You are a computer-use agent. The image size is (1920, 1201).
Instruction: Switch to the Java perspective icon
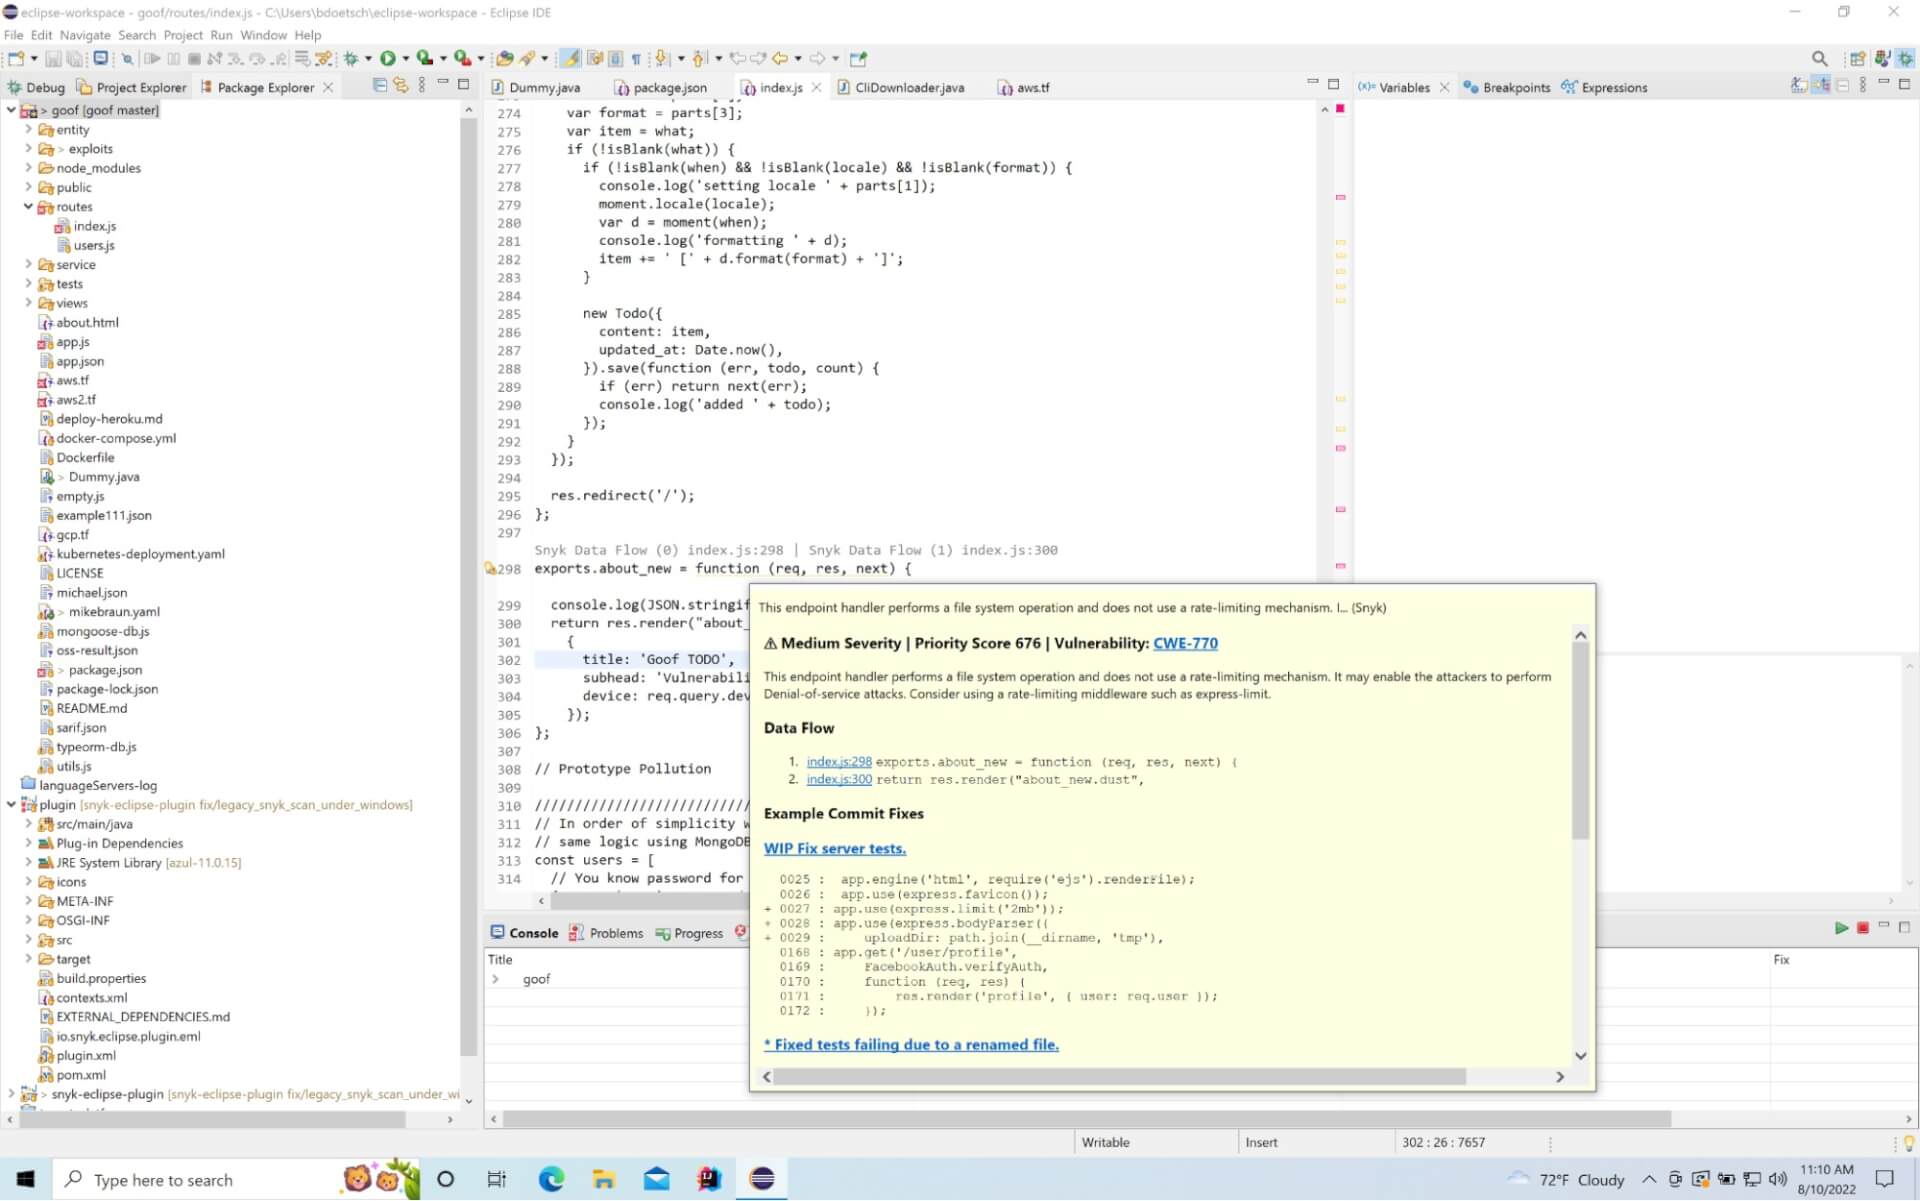pyautogui.click(x=1883, y=59)
